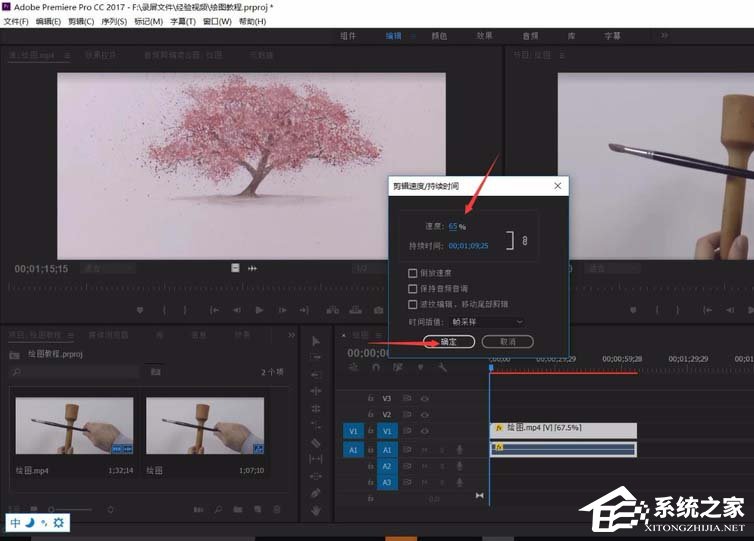Click the duration value 00;01;09;25

pyautogui.click(x=468, y=246)
